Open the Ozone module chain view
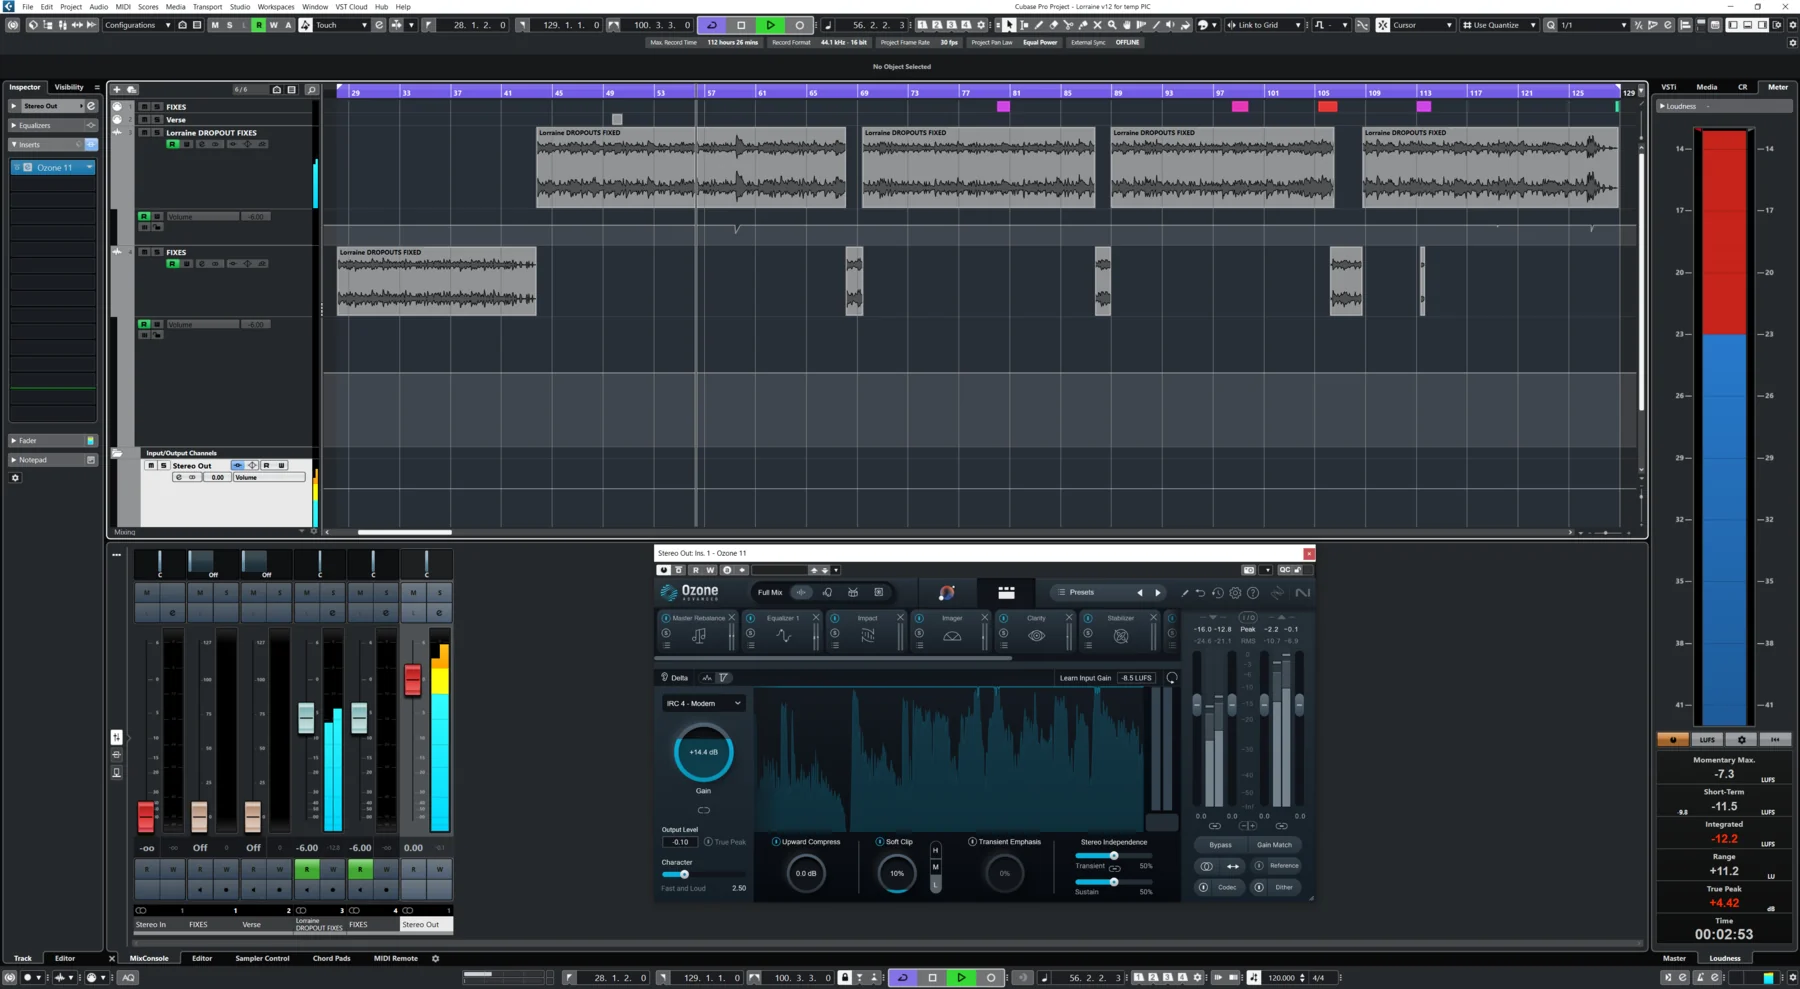This screenshot has height=989, width=1800. tap(1006, 593)
